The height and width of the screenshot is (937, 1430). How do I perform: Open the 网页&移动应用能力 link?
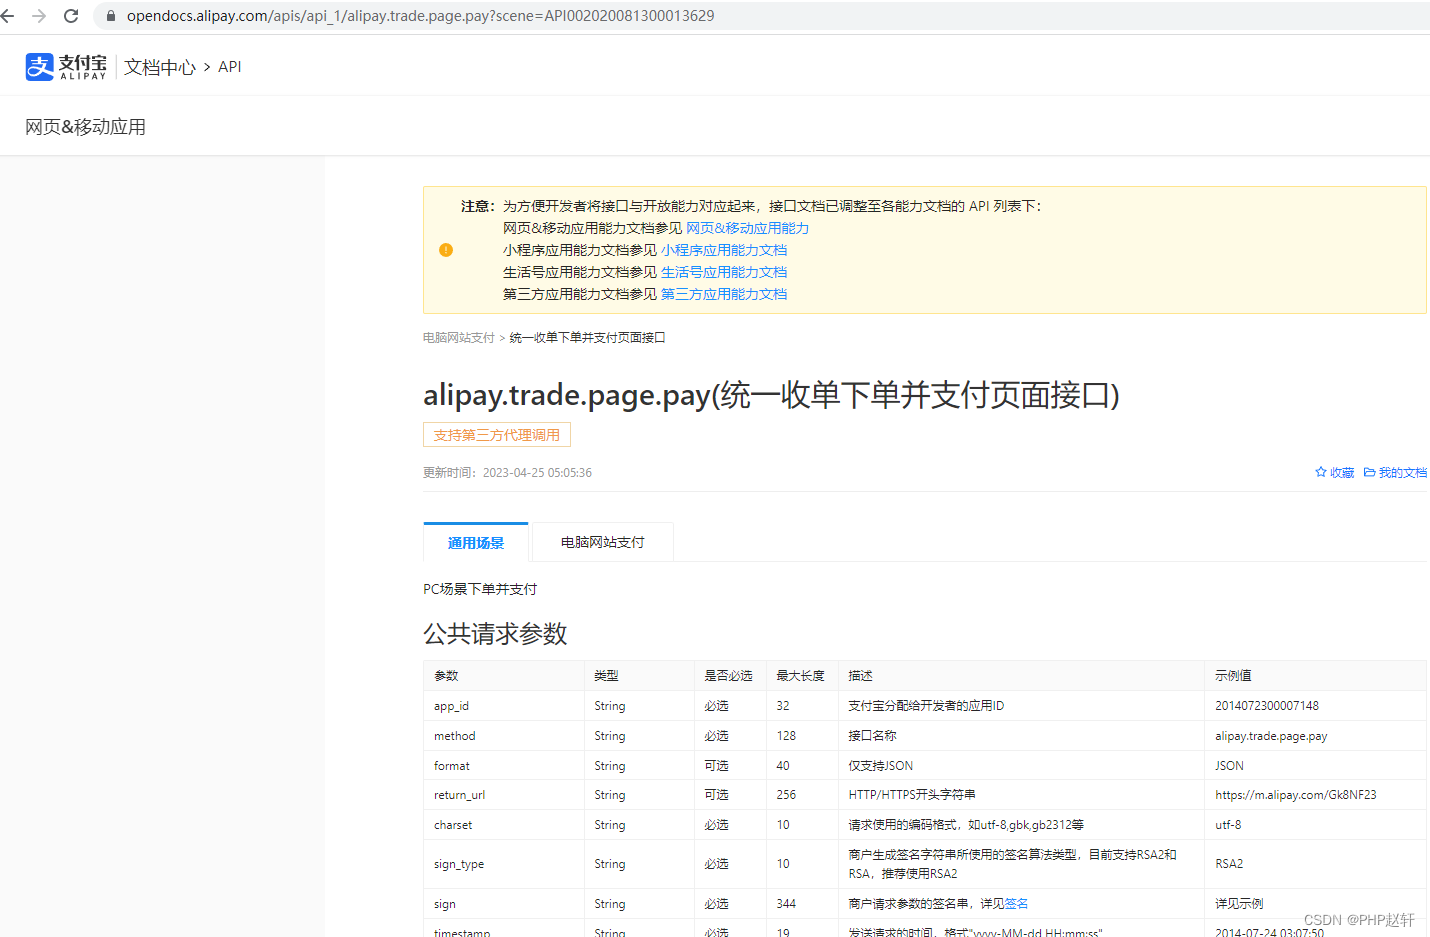coord(748,227)
